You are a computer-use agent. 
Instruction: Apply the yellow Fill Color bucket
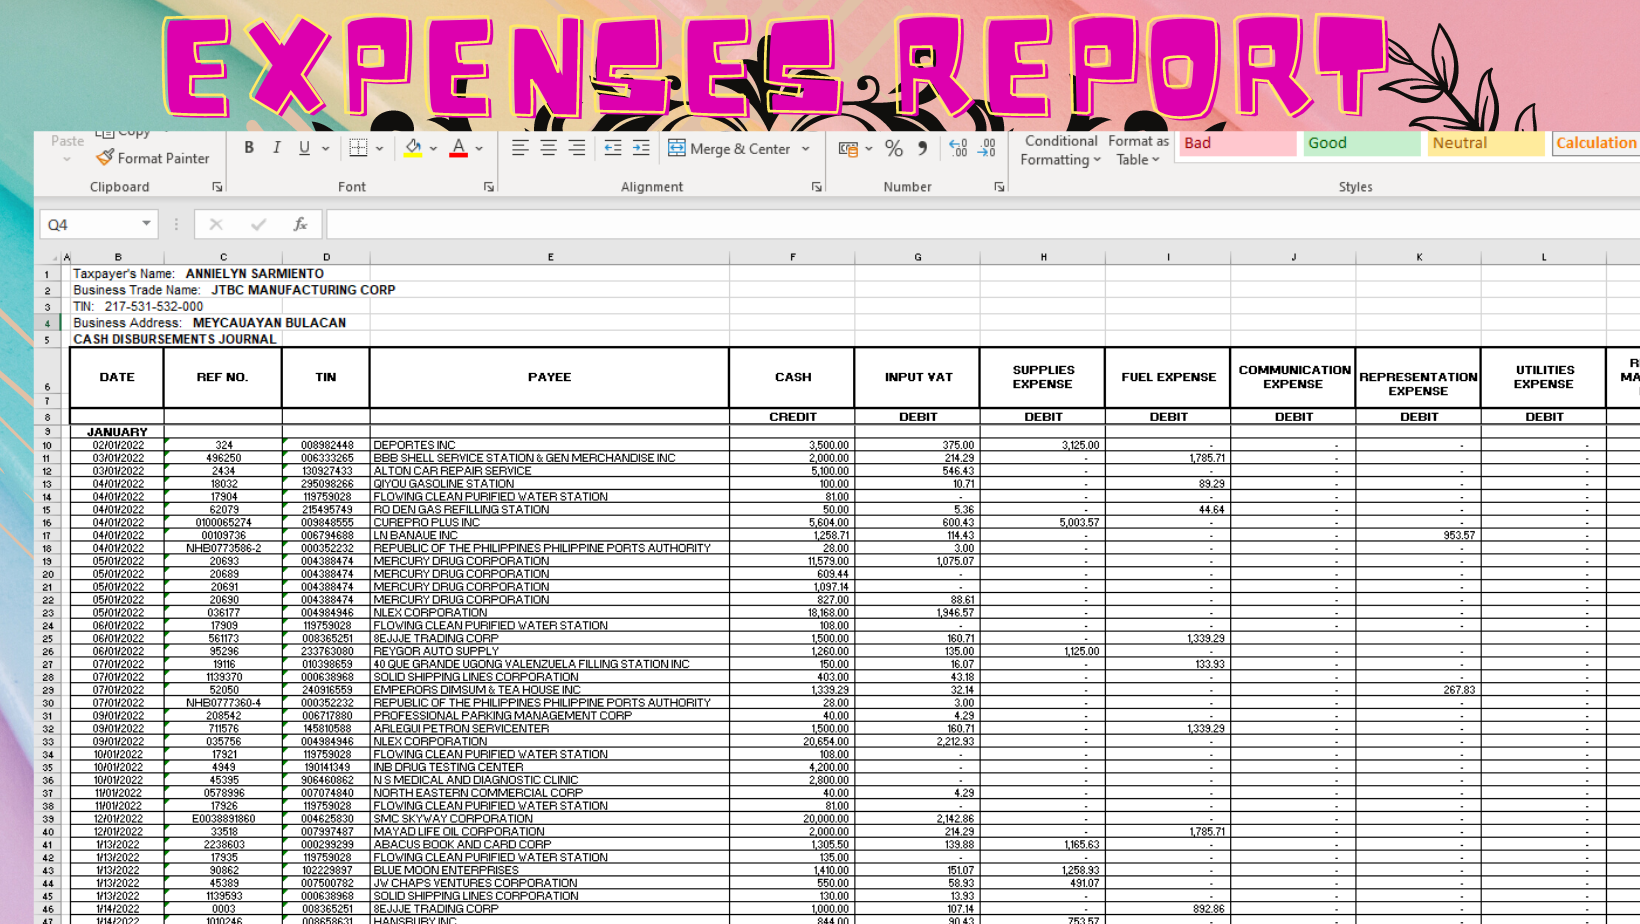413,148
